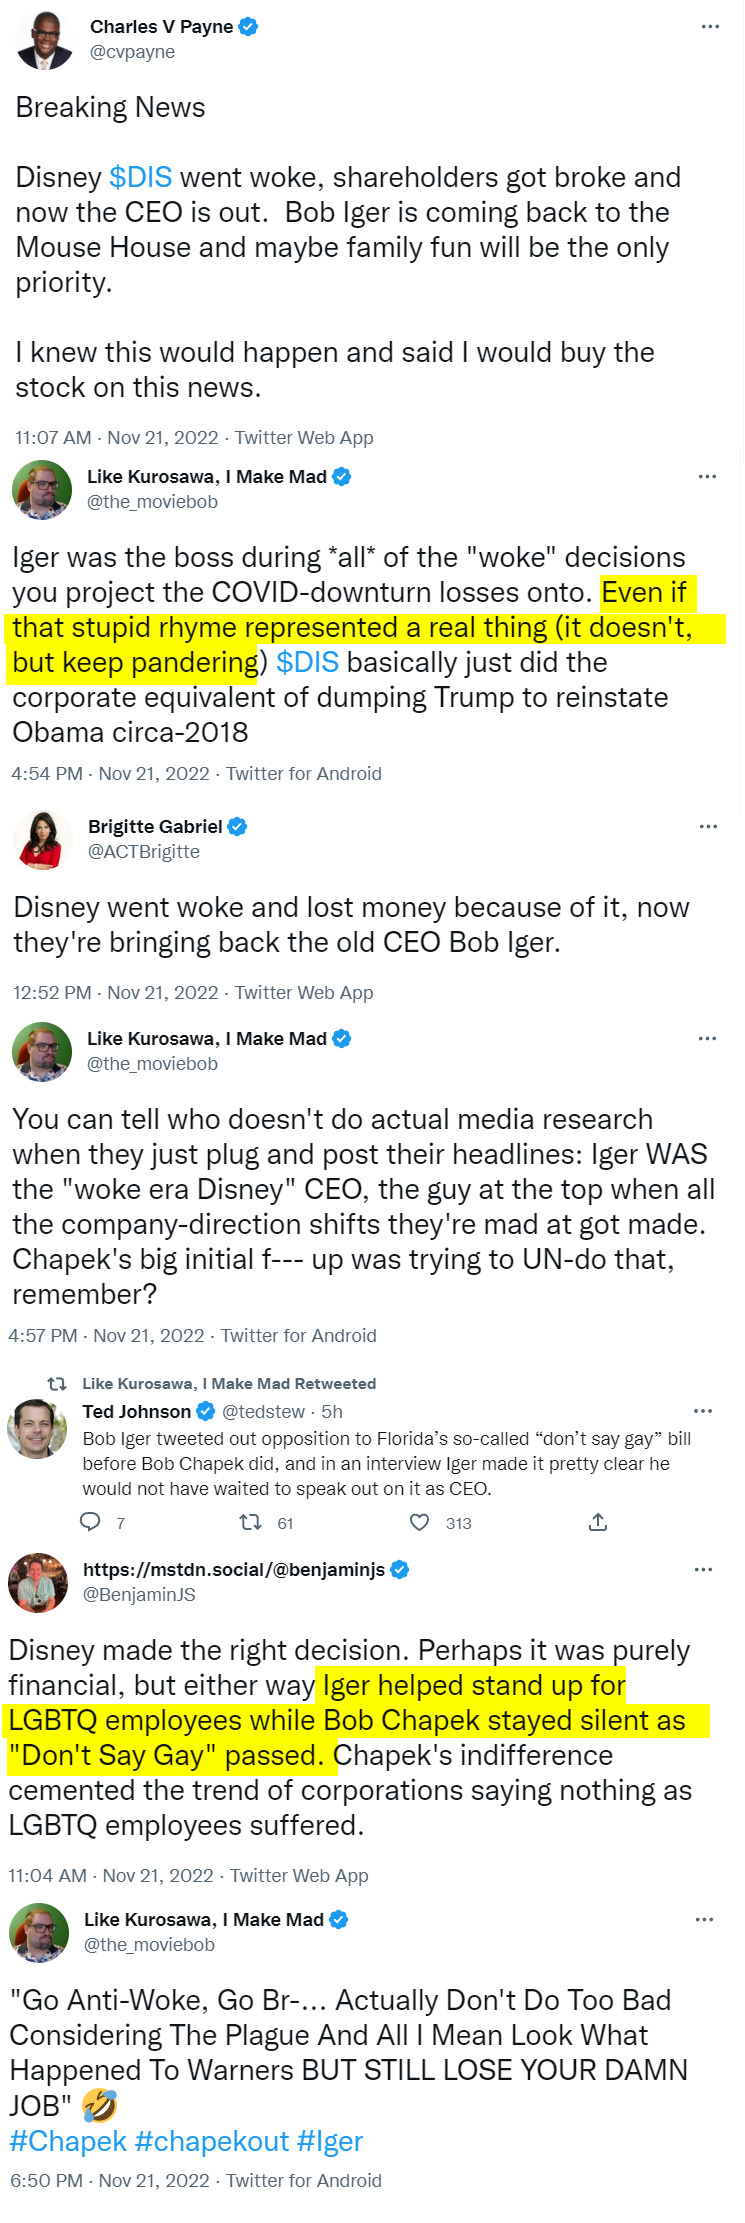Click Ted Johnson's verified badge
This screenshot has height=2223, width=745.
click(206, 1411)
